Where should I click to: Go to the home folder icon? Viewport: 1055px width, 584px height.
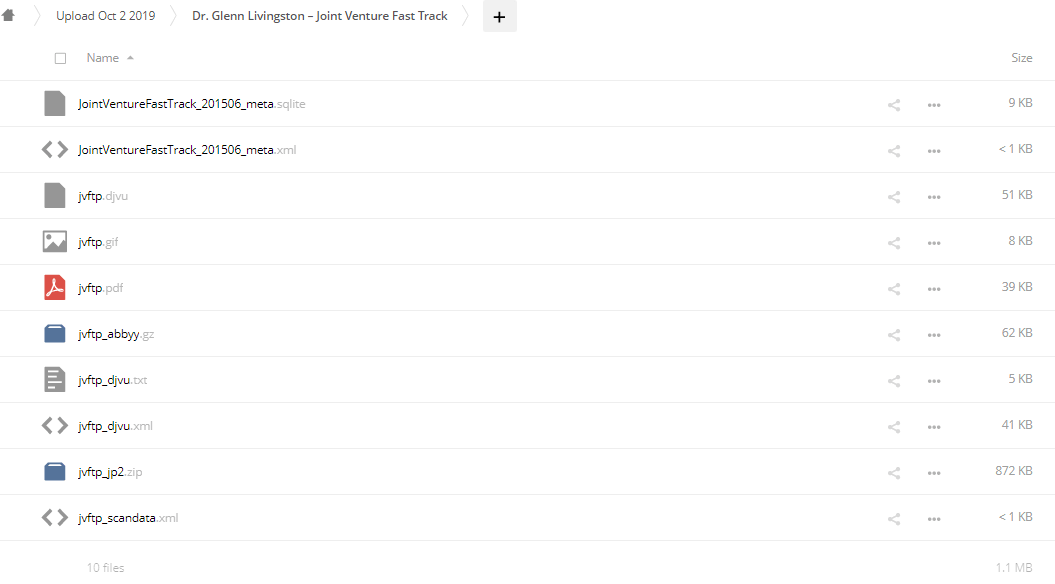[8, 15]
